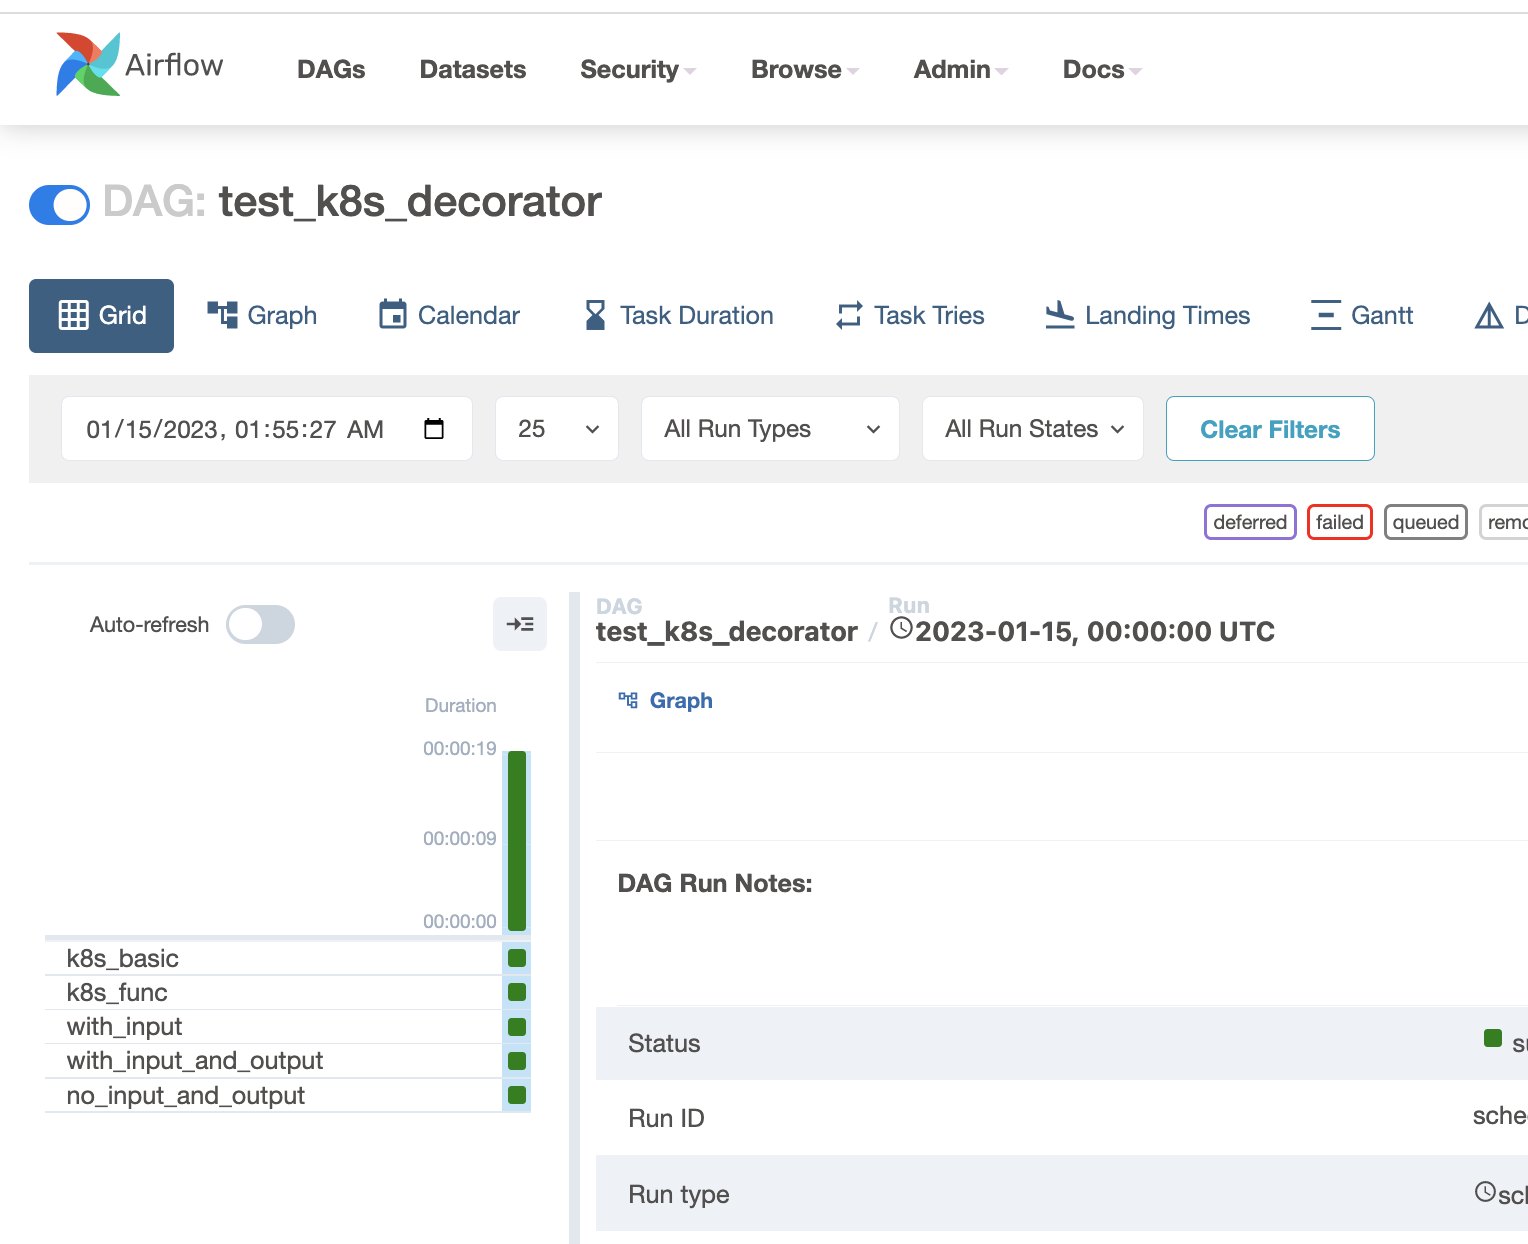
Task: Expand the Admin menu
Action: click(961, 69)
